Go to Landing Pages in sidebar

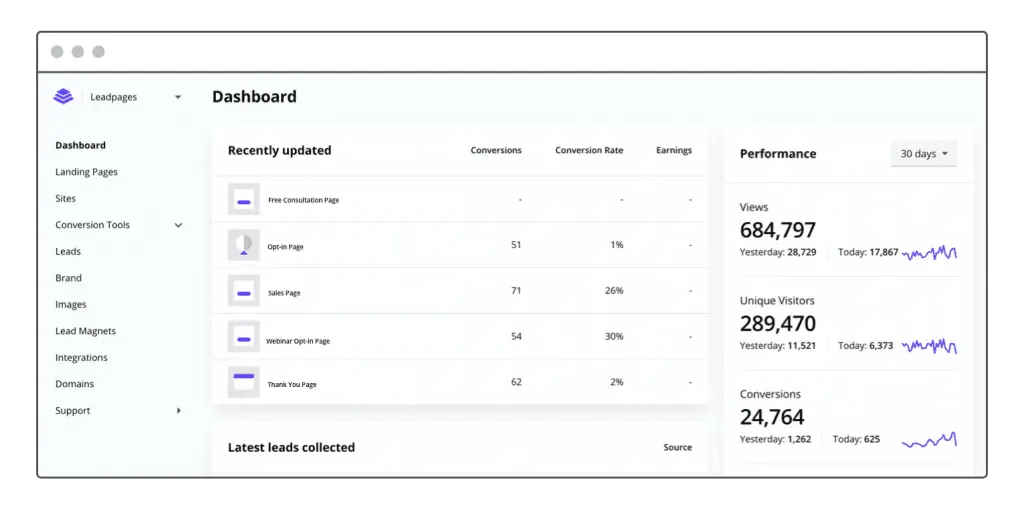click(x=86, y=172)
